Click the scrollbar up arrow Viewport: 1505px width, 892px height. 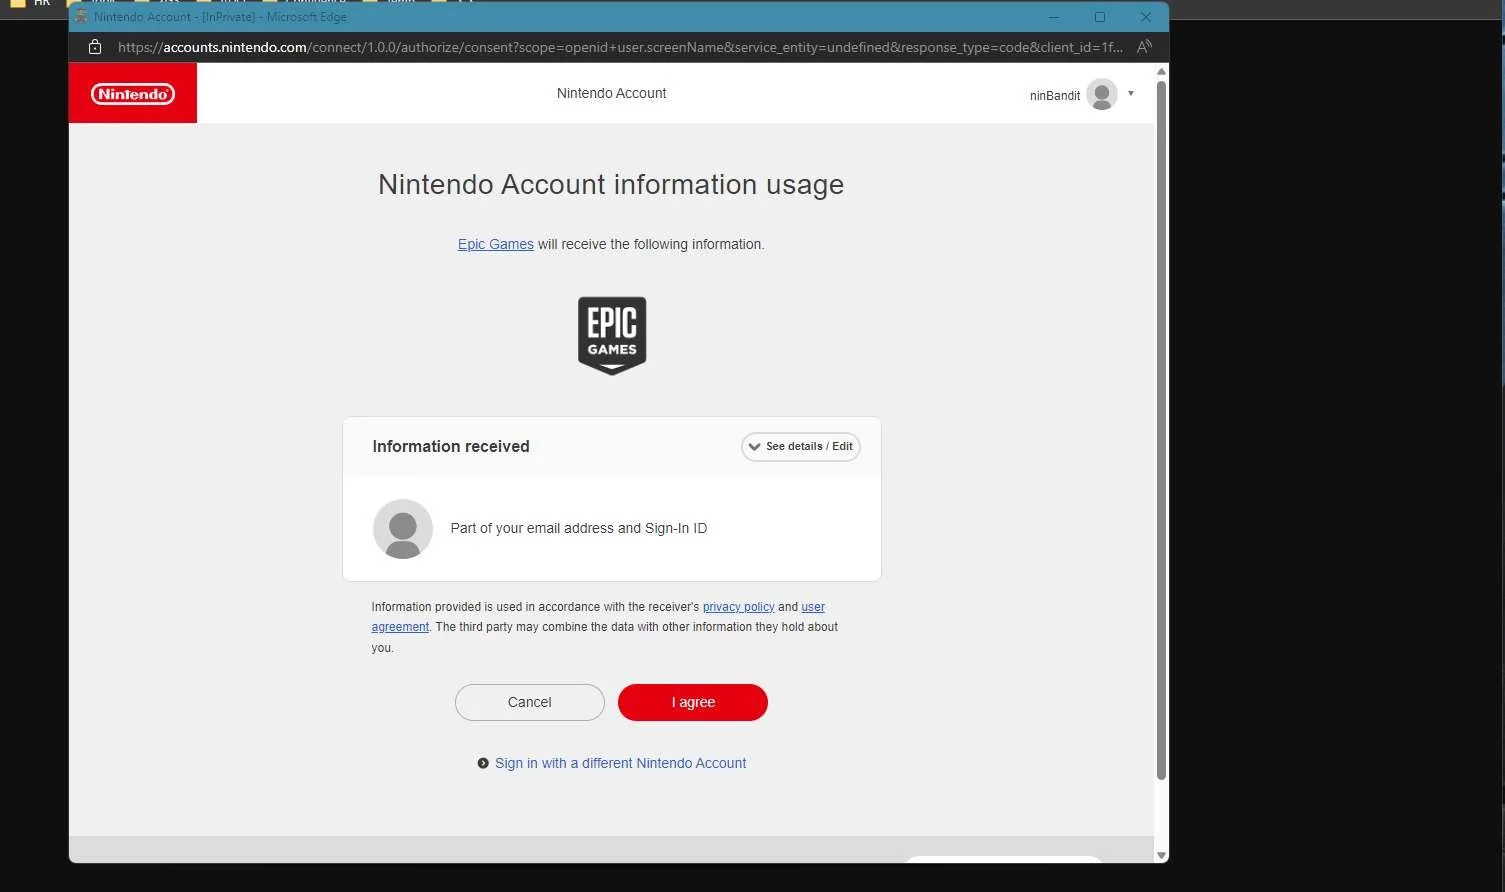[x=1161, y=71]
